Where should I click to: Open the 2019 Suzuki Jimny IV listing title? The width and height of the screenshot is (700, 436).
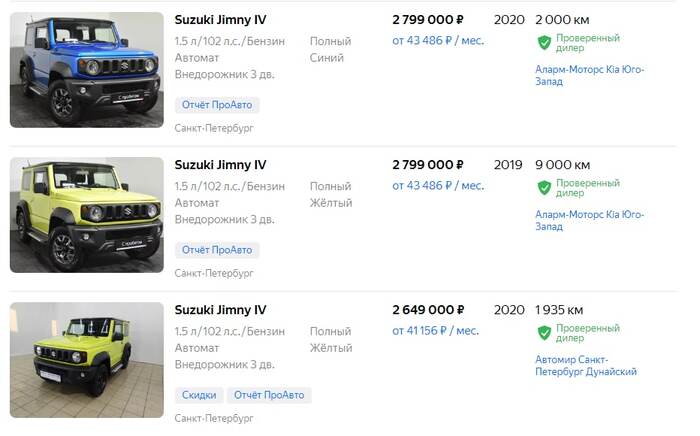[220, 164]
